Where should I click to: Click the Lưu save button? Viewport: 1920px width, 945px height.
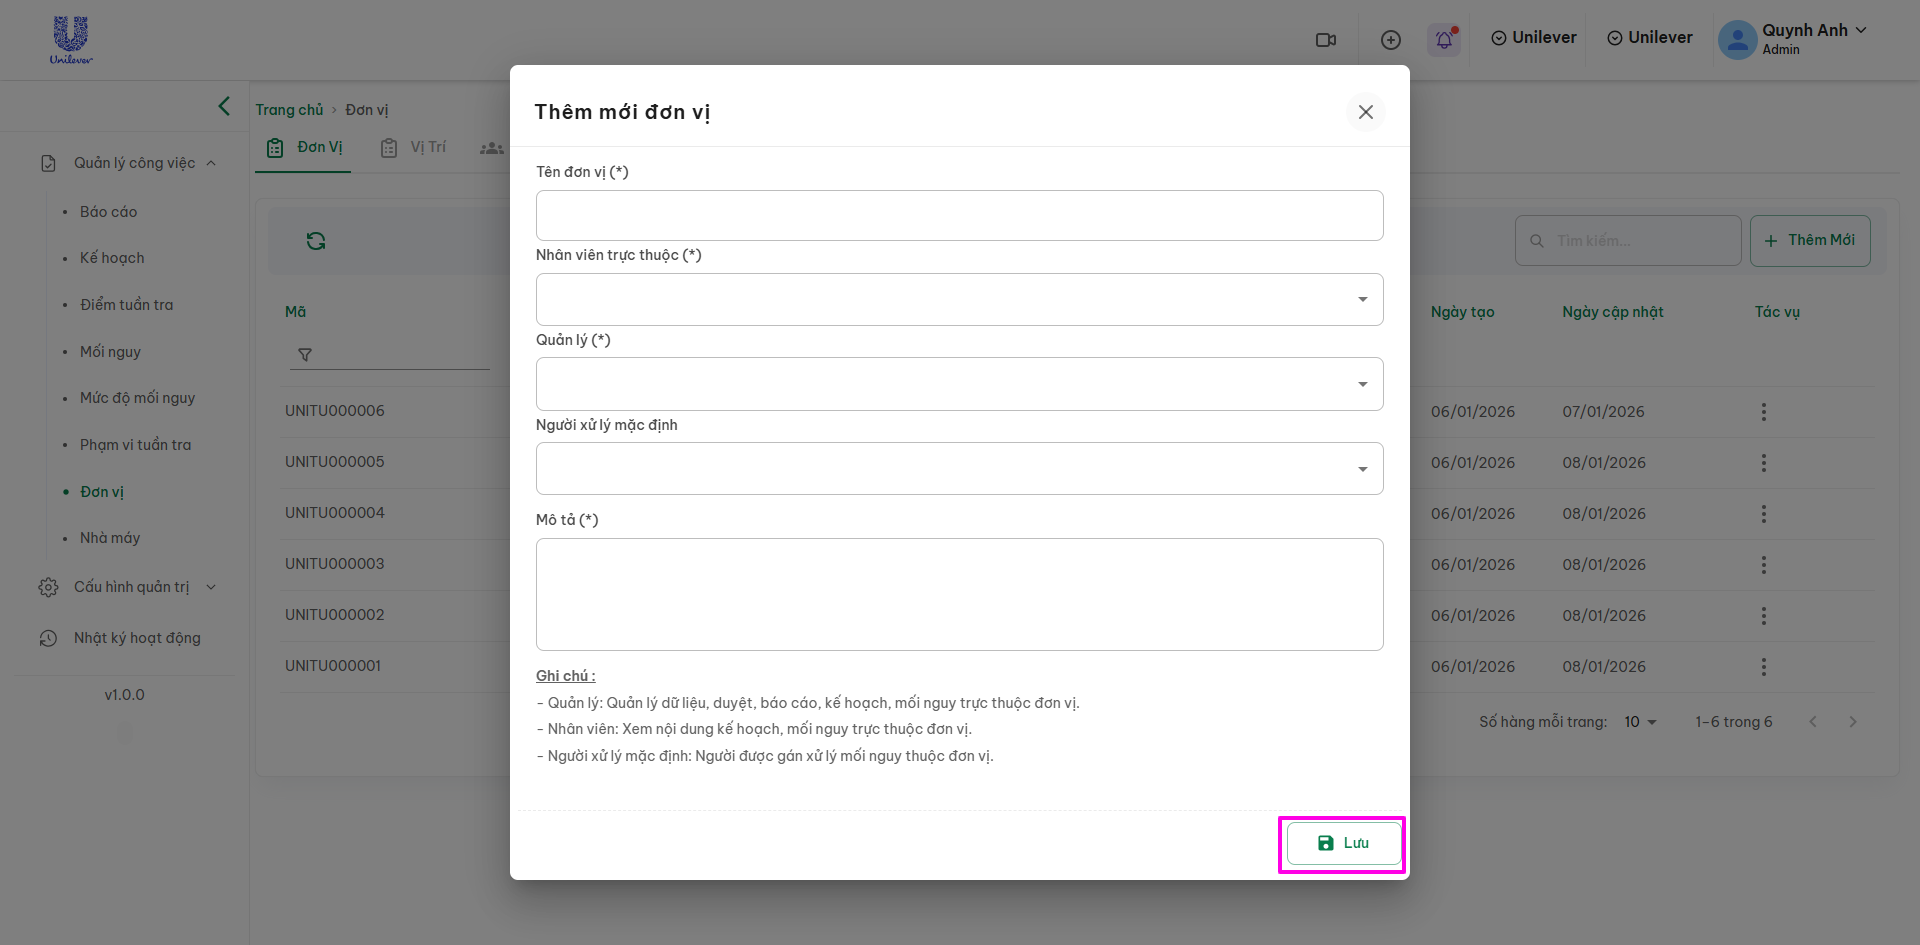click(x=1343, y=843)
